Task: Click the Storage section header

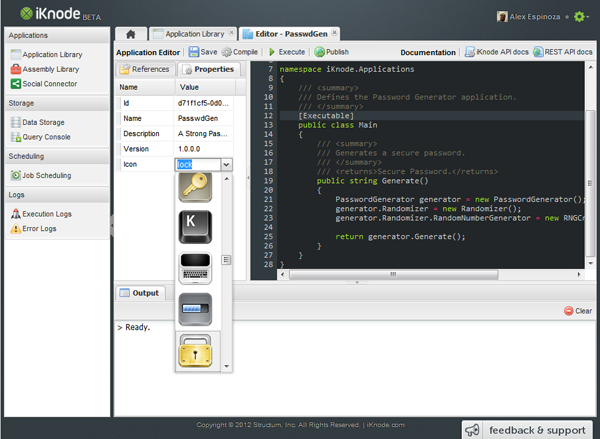Action: pyautogui.click(x=57, y=103)
